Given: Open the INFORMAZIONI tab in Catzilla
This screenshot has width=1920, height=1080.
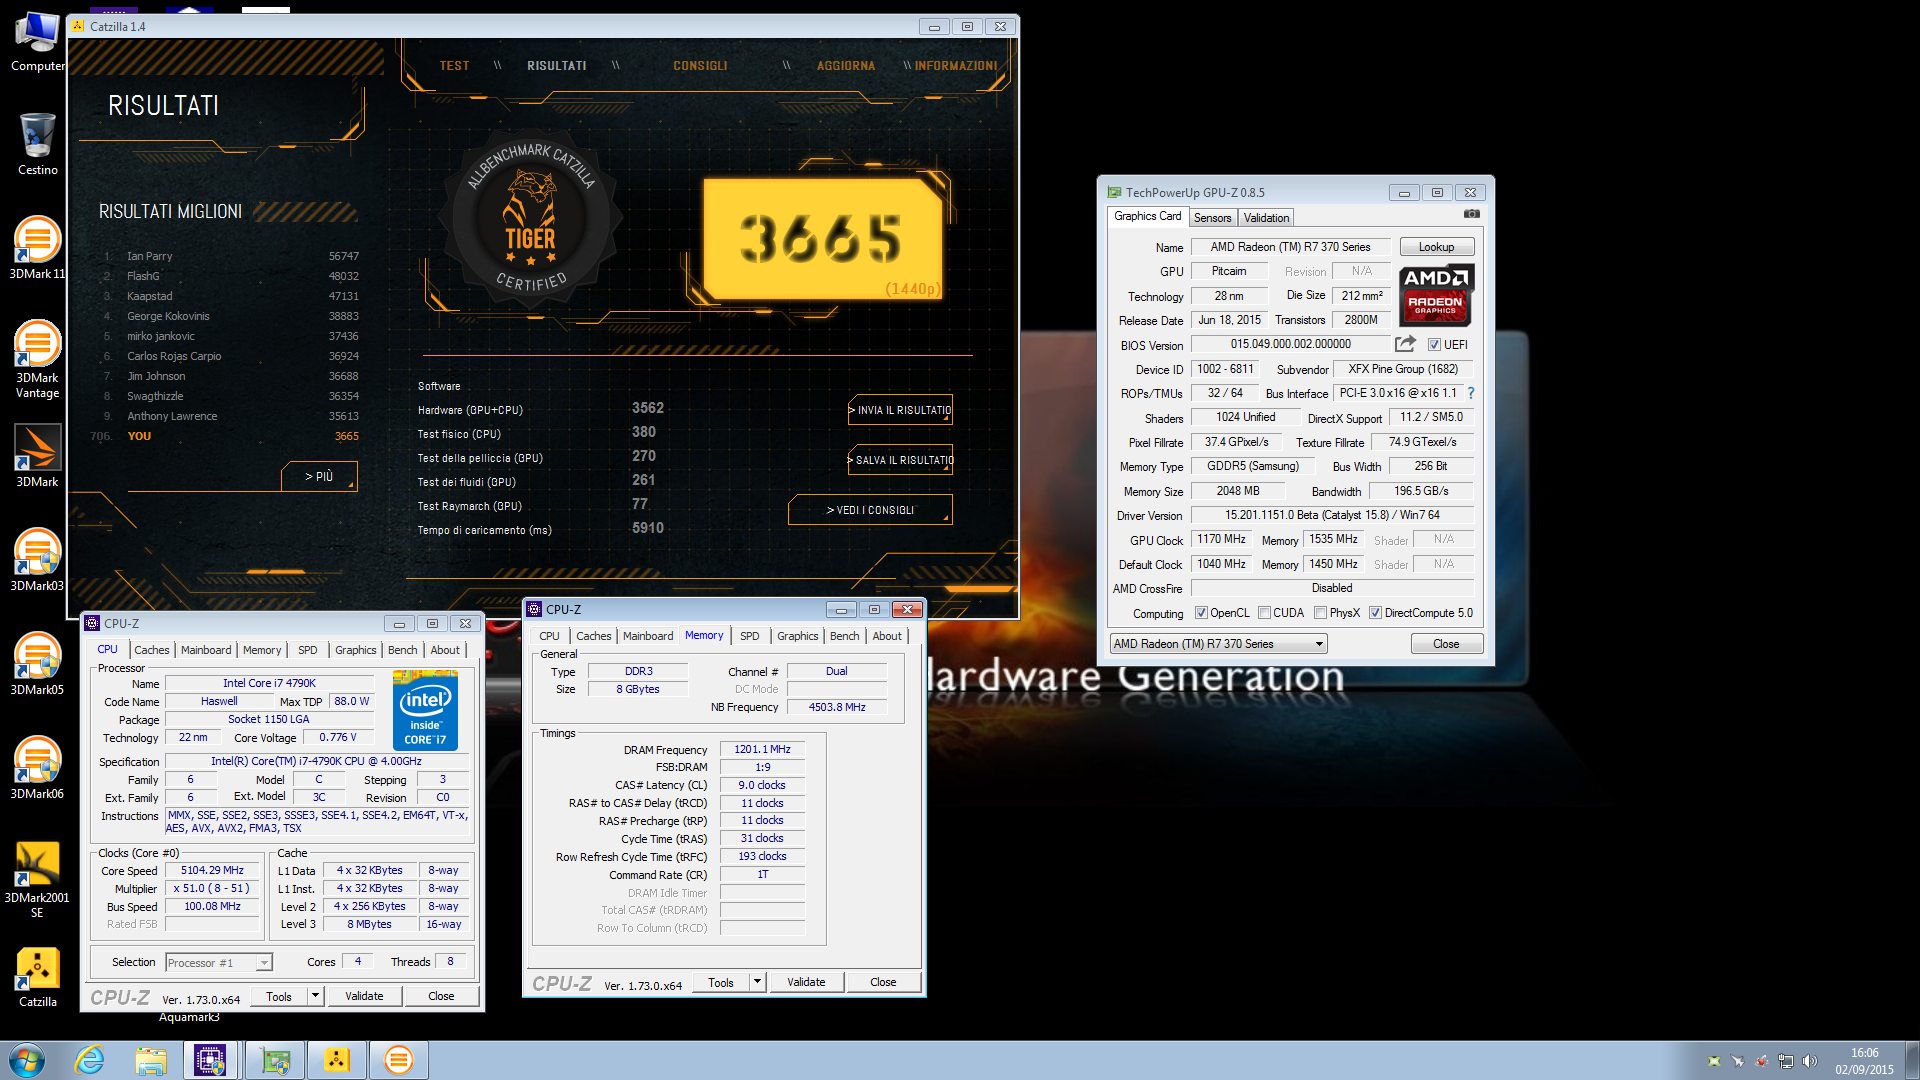Looking at the screenshot, I should pos(956,66).
